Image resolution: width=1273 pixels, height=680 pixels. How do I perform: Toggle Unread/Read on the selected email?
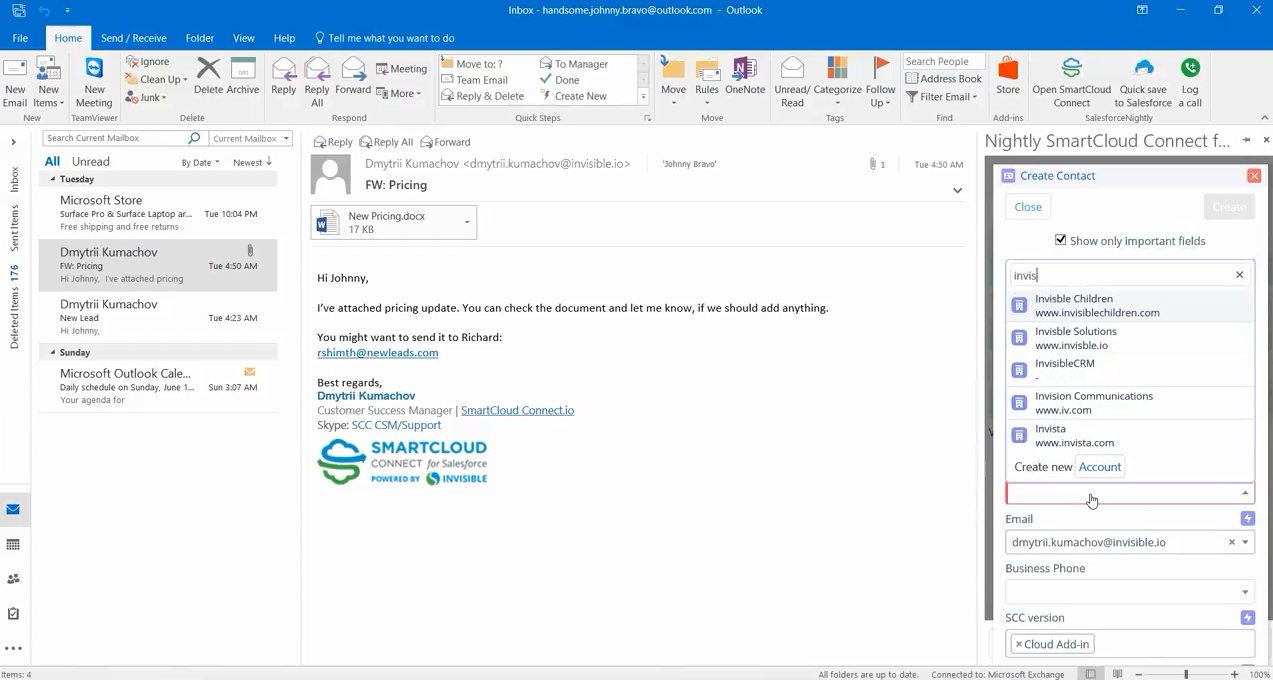pos(791,80)
